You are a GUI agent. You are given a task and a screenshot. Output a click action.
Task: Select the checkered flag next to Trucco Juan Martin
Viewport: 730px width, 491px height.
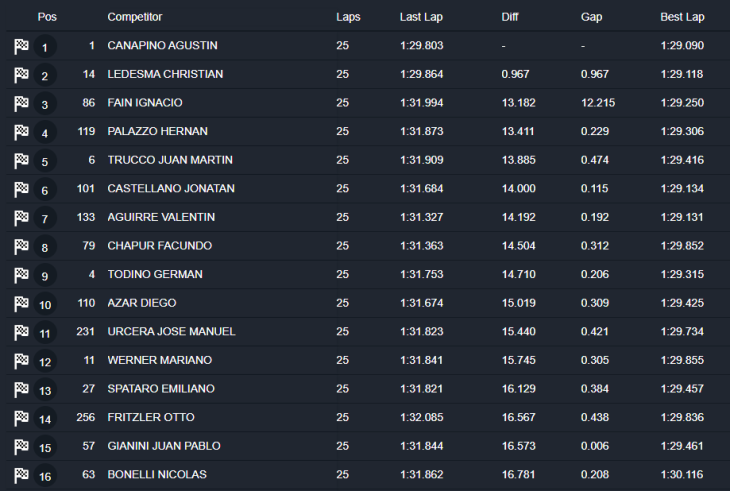(22, 160)
